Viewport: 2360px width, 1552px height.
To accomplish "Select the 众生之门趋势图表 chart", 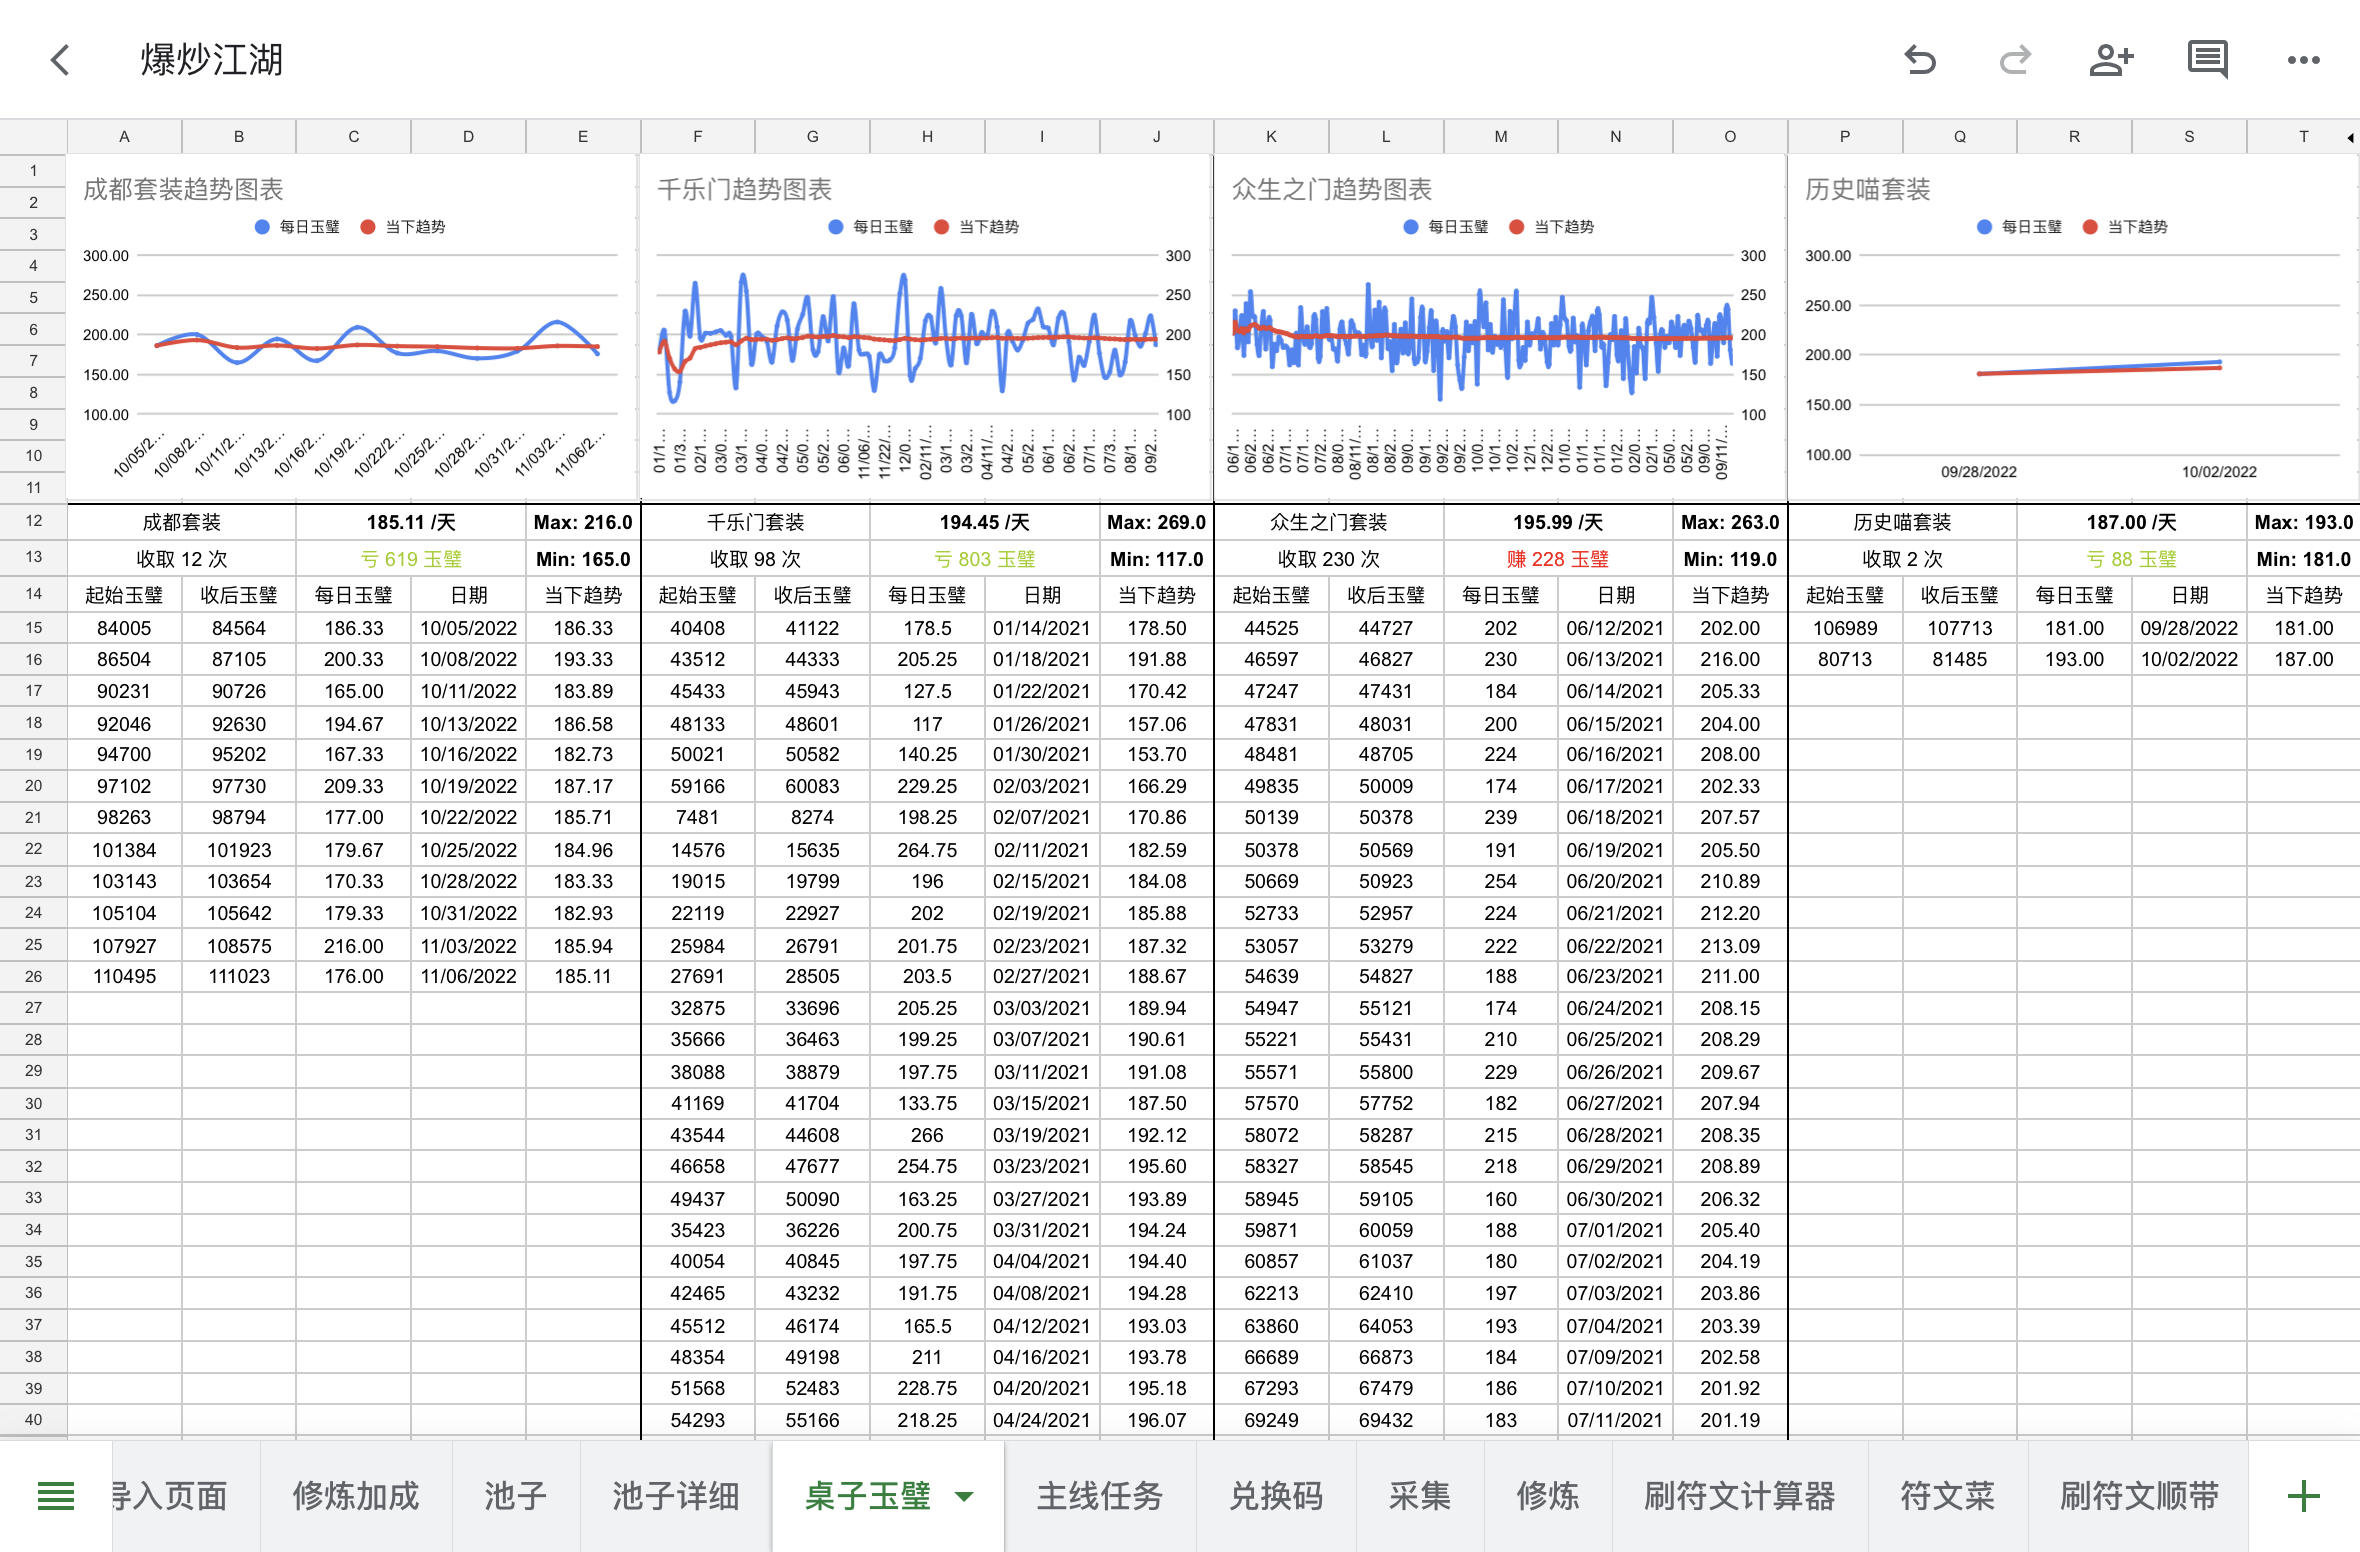I will [1500, 328].
